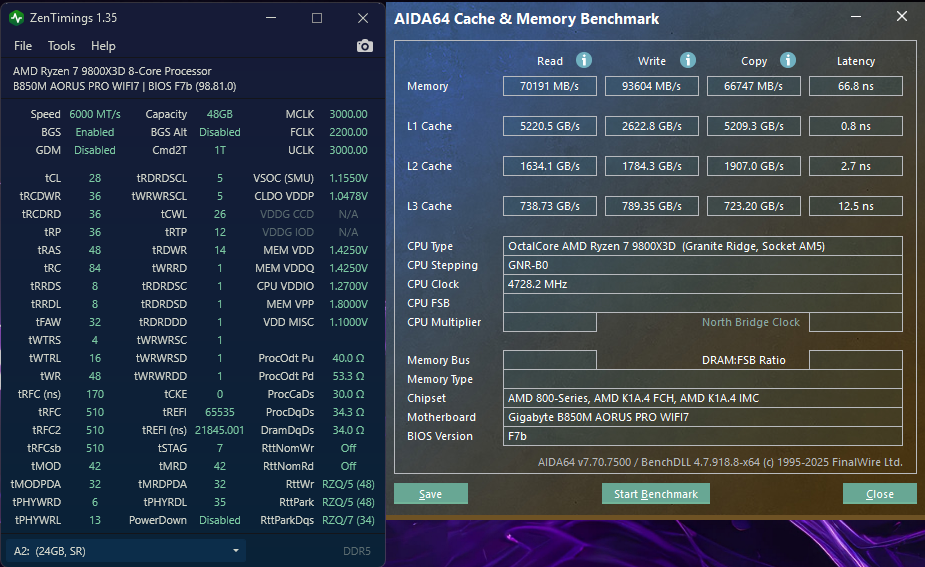The width and height of the screenshot is (925, 567).
Task: Click the AIDA64 version copyright line
Action: 720,462
